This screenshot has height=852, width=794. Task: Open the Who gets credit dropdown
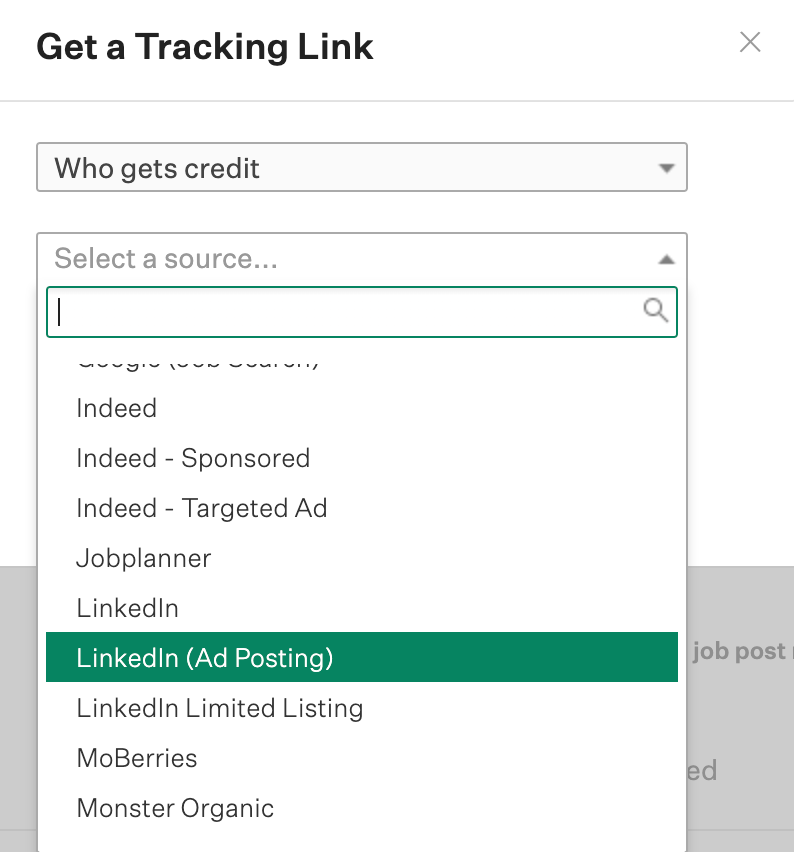pos(362,167)
